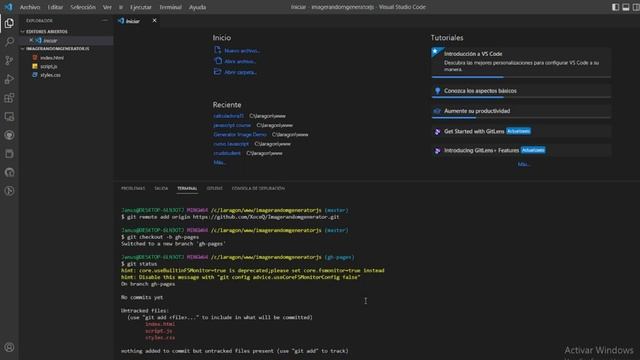The width and height of the screenshot is (640, 360).
Task: Open the Ver menu
Action: [107, 7]
